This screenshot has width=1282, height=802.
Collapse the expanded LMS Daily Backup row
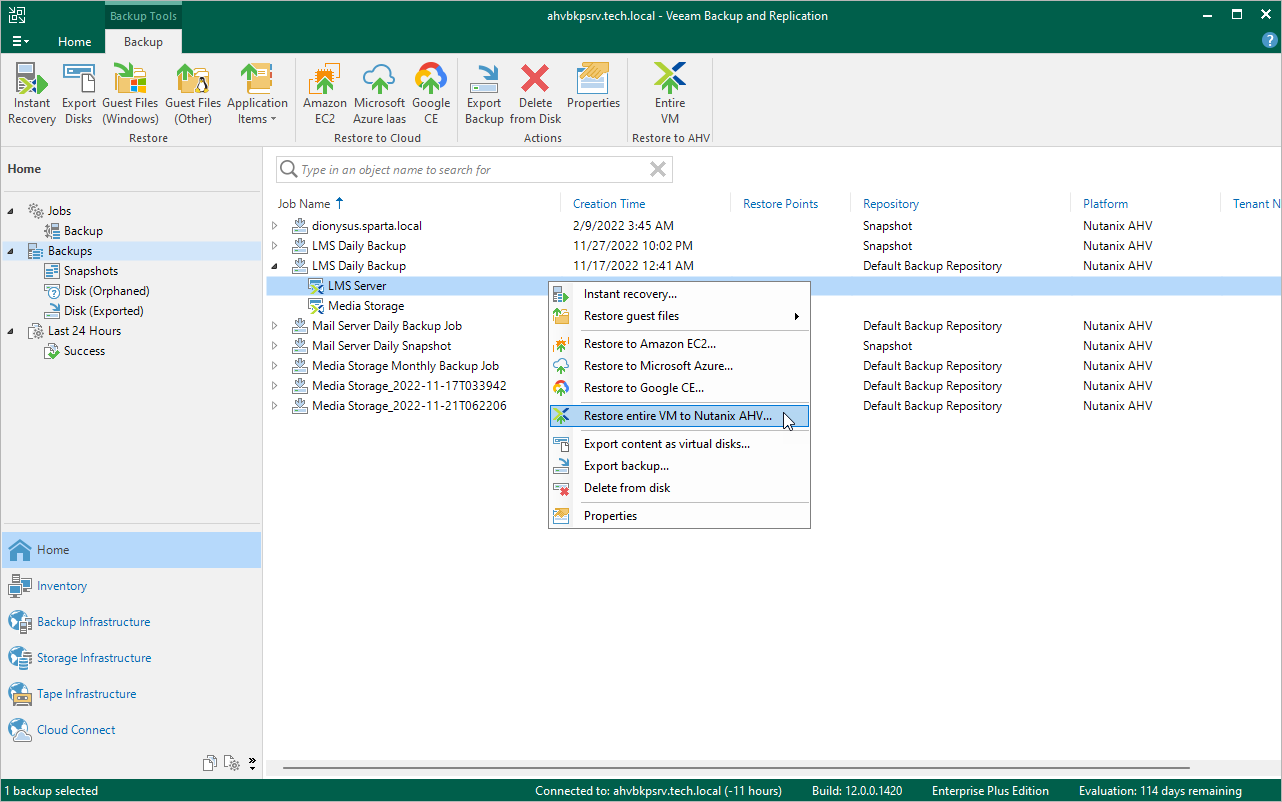click(x=275, y=266)
